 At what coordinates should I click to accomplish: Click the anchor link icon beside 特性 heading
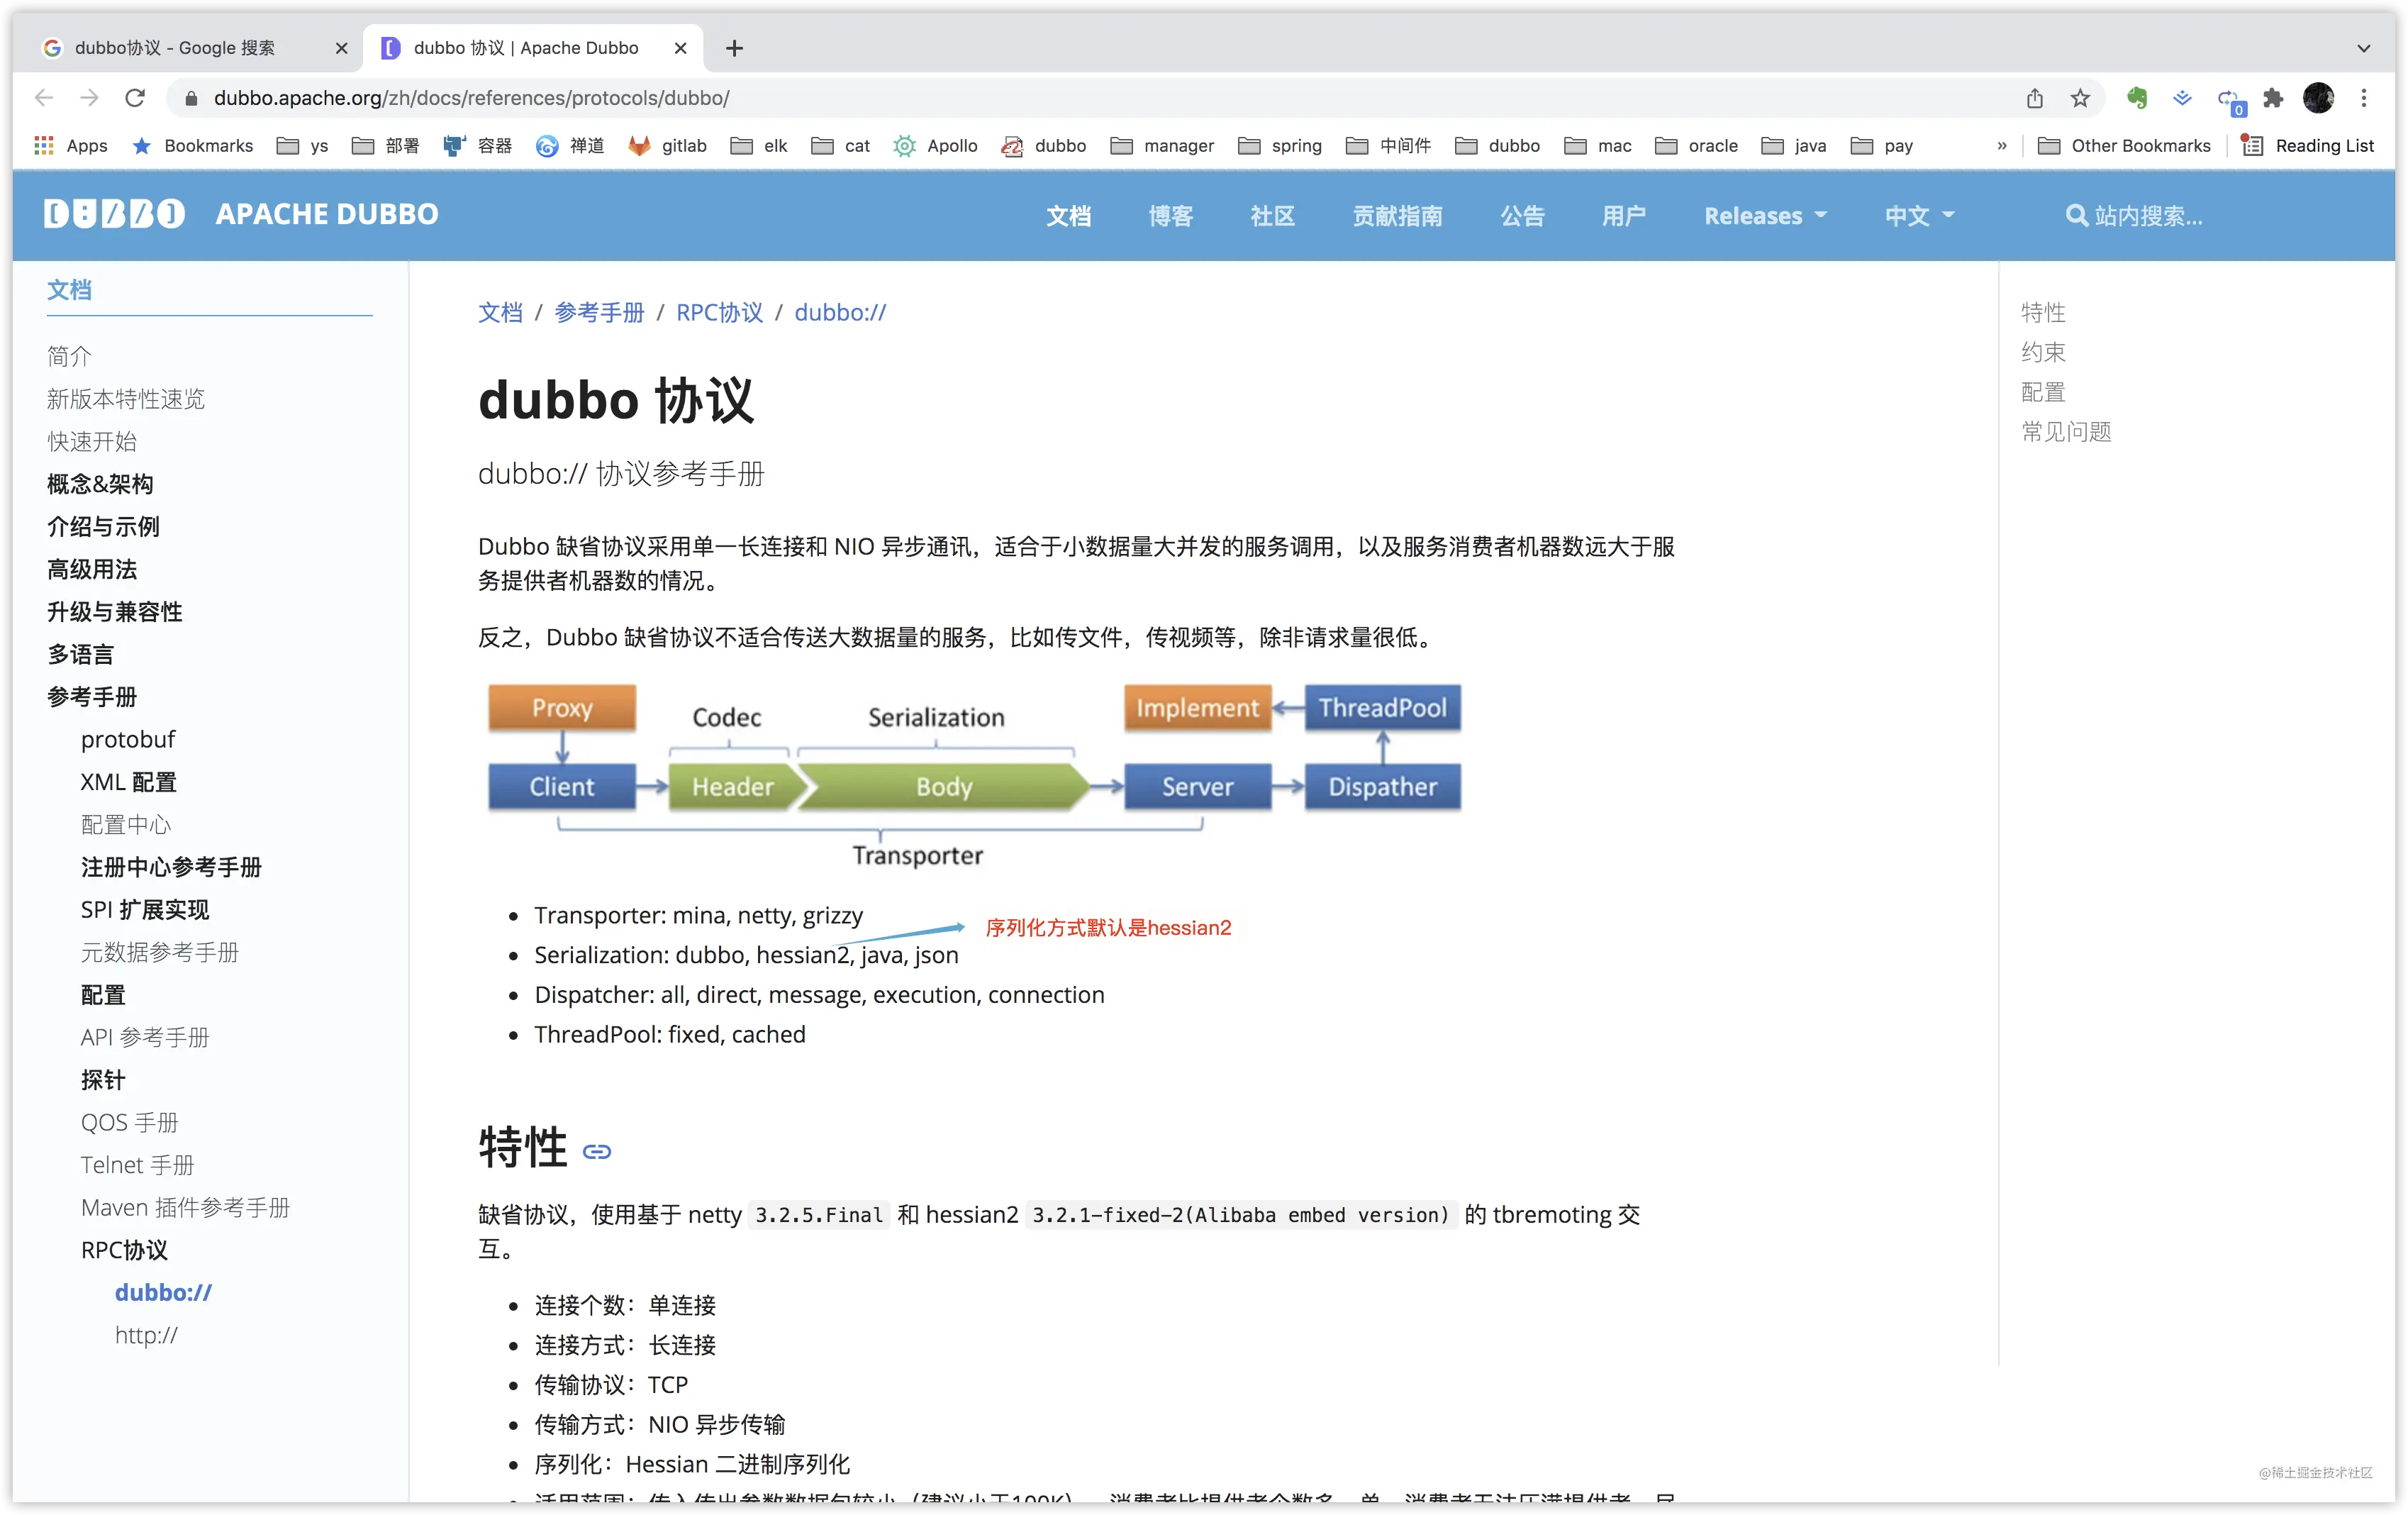[597, 1152]
